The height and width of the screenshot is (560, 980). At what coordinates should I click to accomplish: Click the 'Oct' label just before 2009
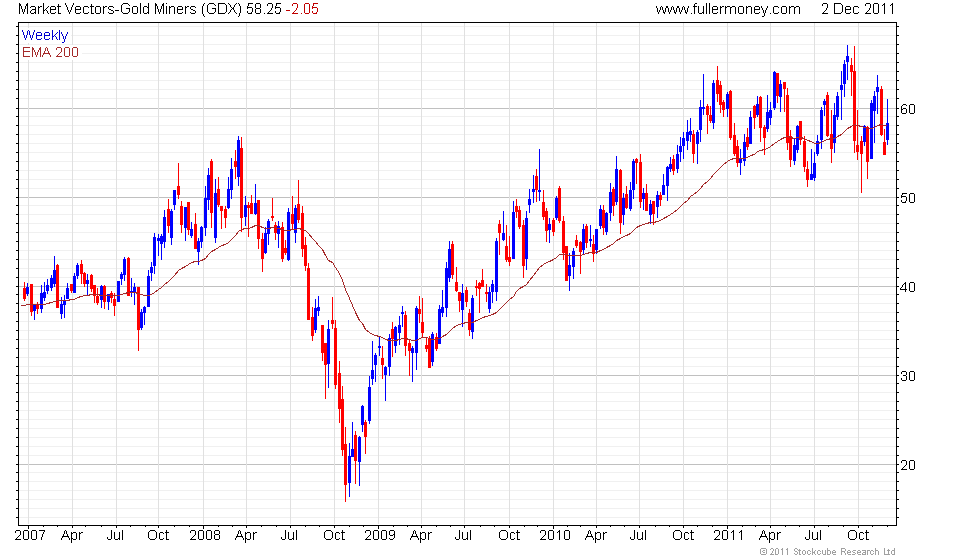(334, 536)
